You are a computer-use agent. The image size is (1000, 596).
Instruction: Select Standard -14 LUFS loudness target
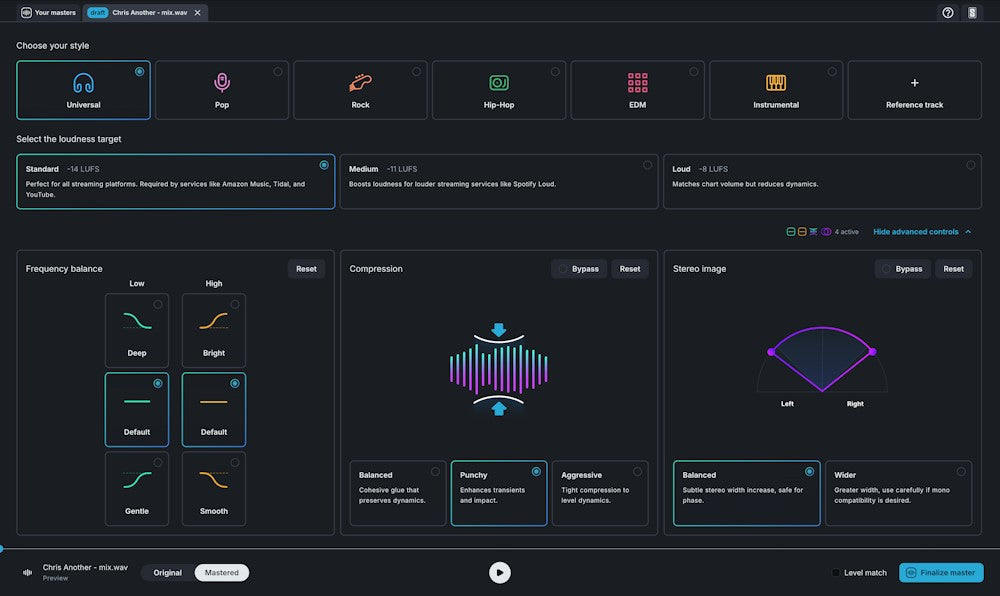(175, 182)
